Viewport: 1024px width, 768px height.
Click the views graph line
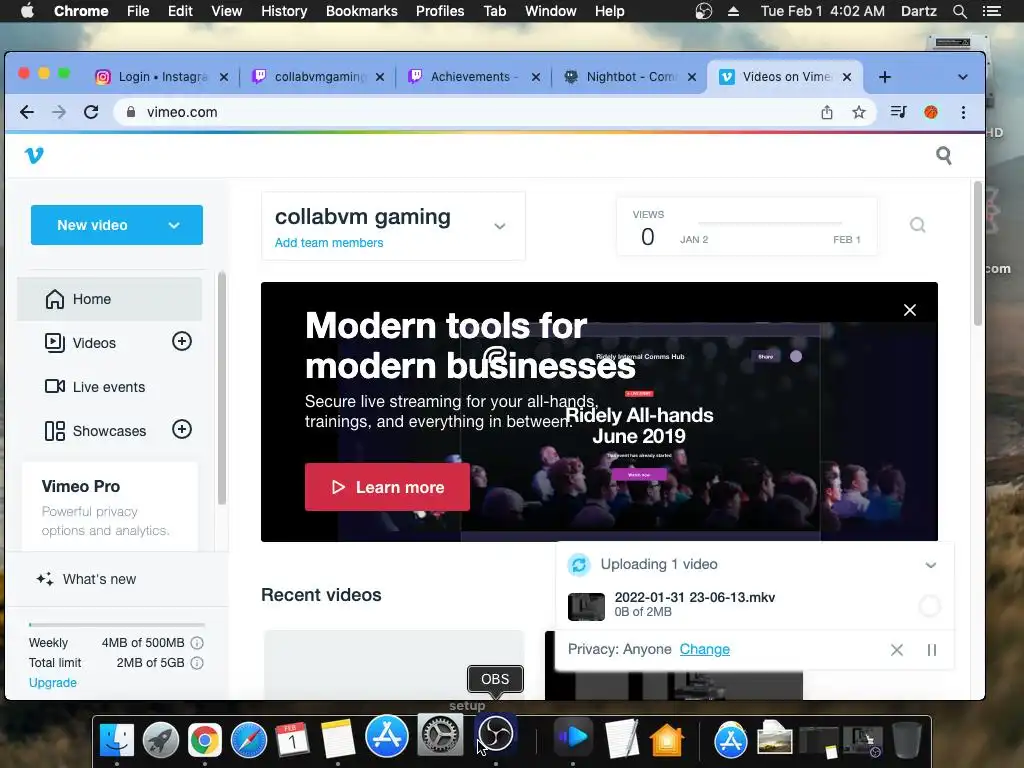pyautogui.click(x=770, y=223)
